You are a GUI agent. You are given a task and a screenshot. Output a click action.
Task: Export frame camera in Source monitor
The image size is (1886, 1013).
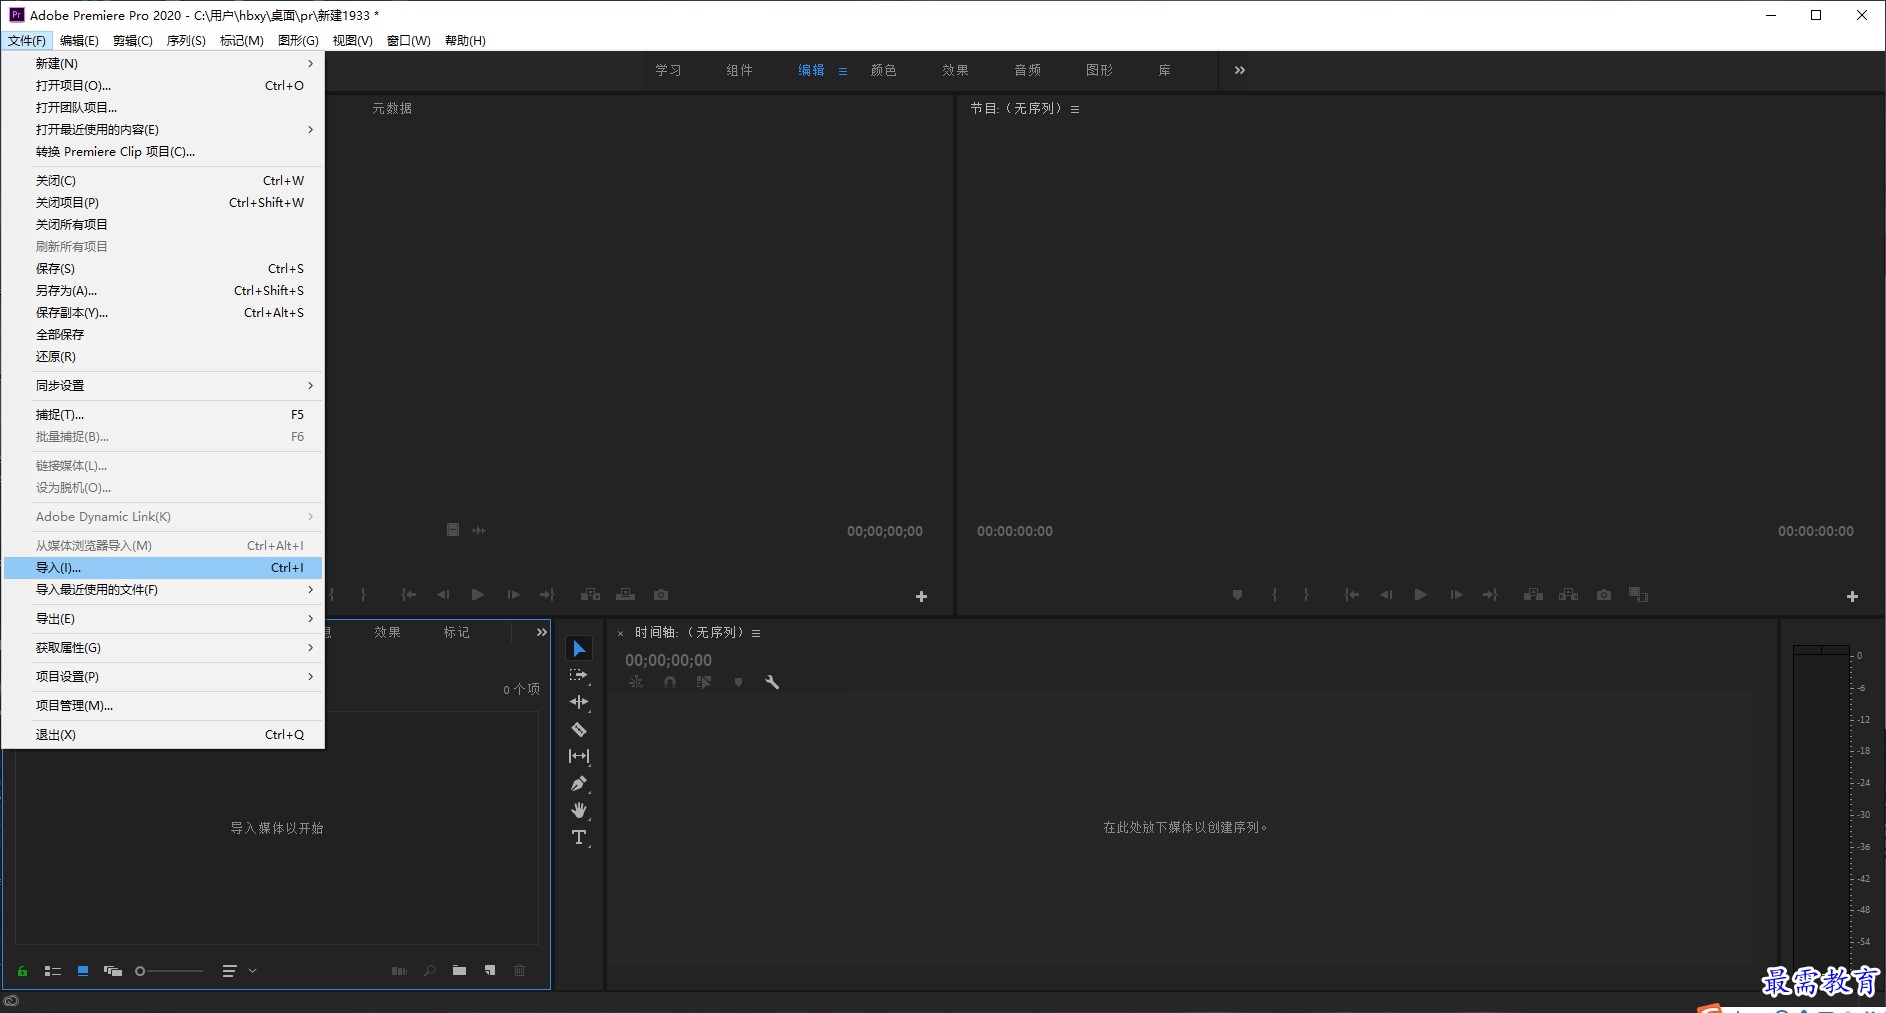(661, 595)
